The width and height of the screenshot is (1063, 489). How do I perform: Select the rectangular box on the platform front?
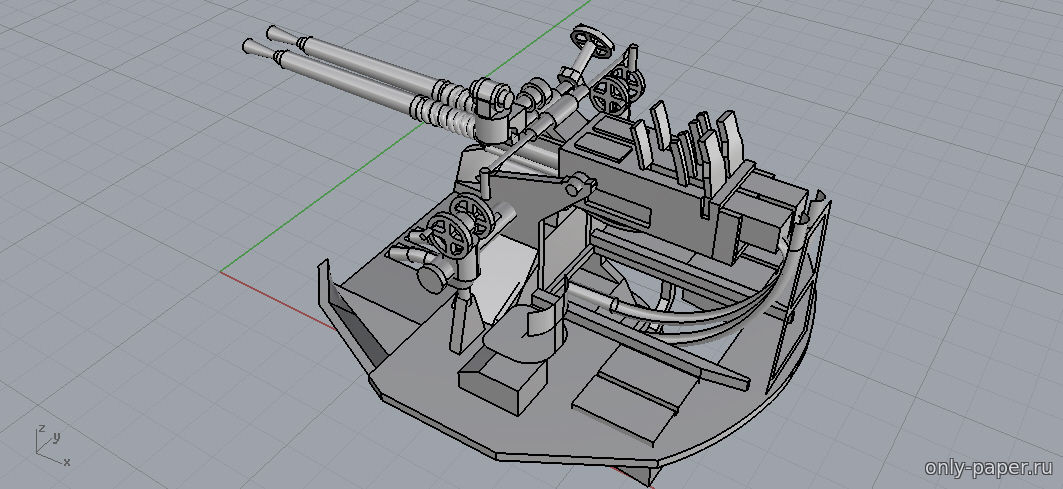click(x=503, y=384)
